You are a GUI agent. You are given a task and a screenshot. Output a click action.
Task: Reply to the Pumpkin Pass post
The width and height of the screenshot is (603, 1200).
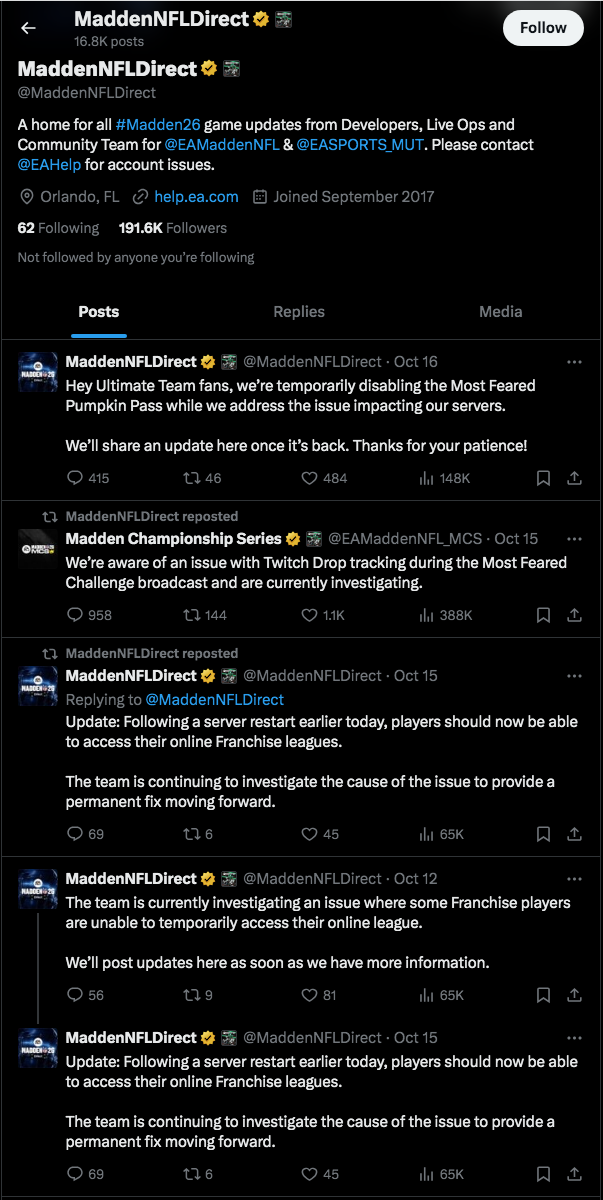[75, 478]
